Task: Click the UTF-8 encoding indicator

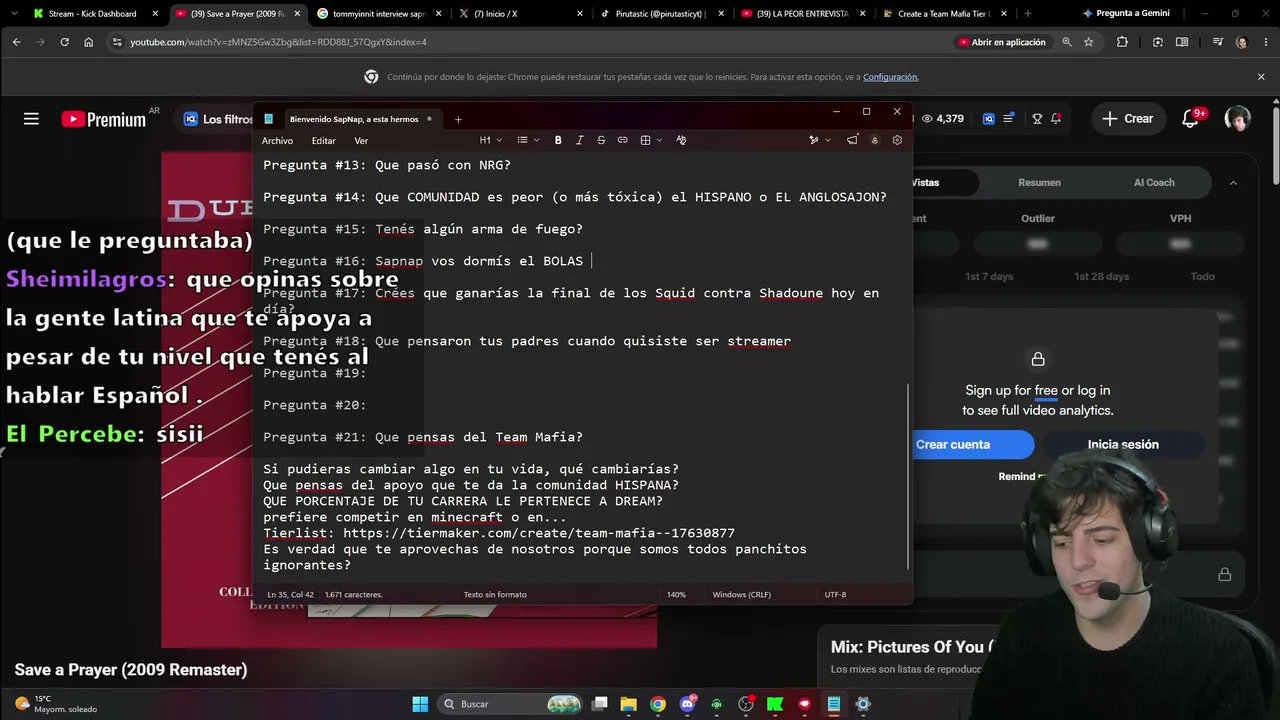Action: pyautogui.click(x=835, y=594)
